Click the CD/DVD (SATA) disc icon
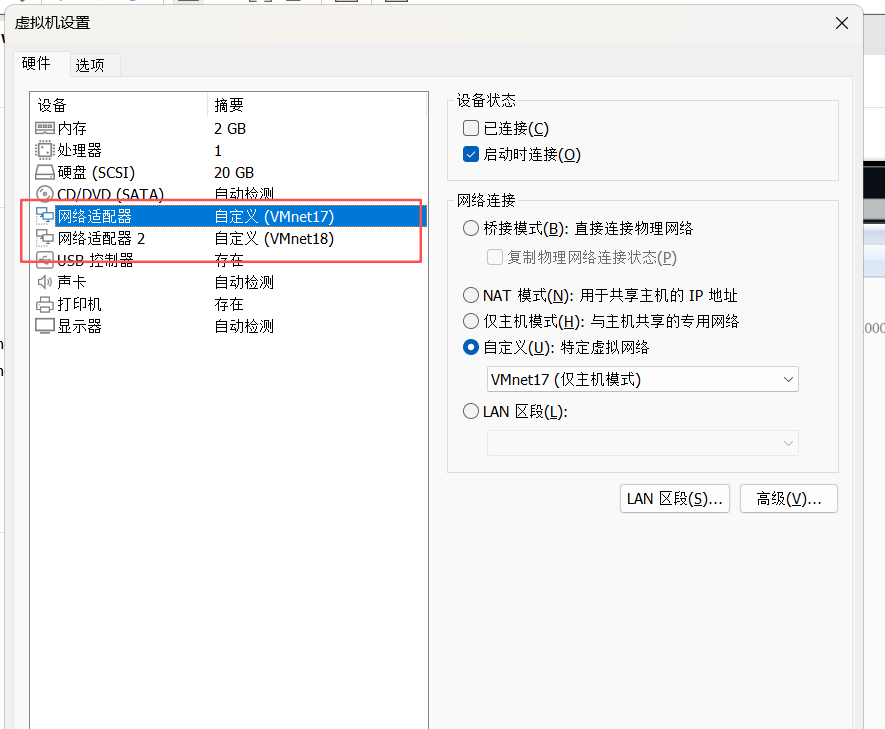885x729 pixels. click(45, 194)
